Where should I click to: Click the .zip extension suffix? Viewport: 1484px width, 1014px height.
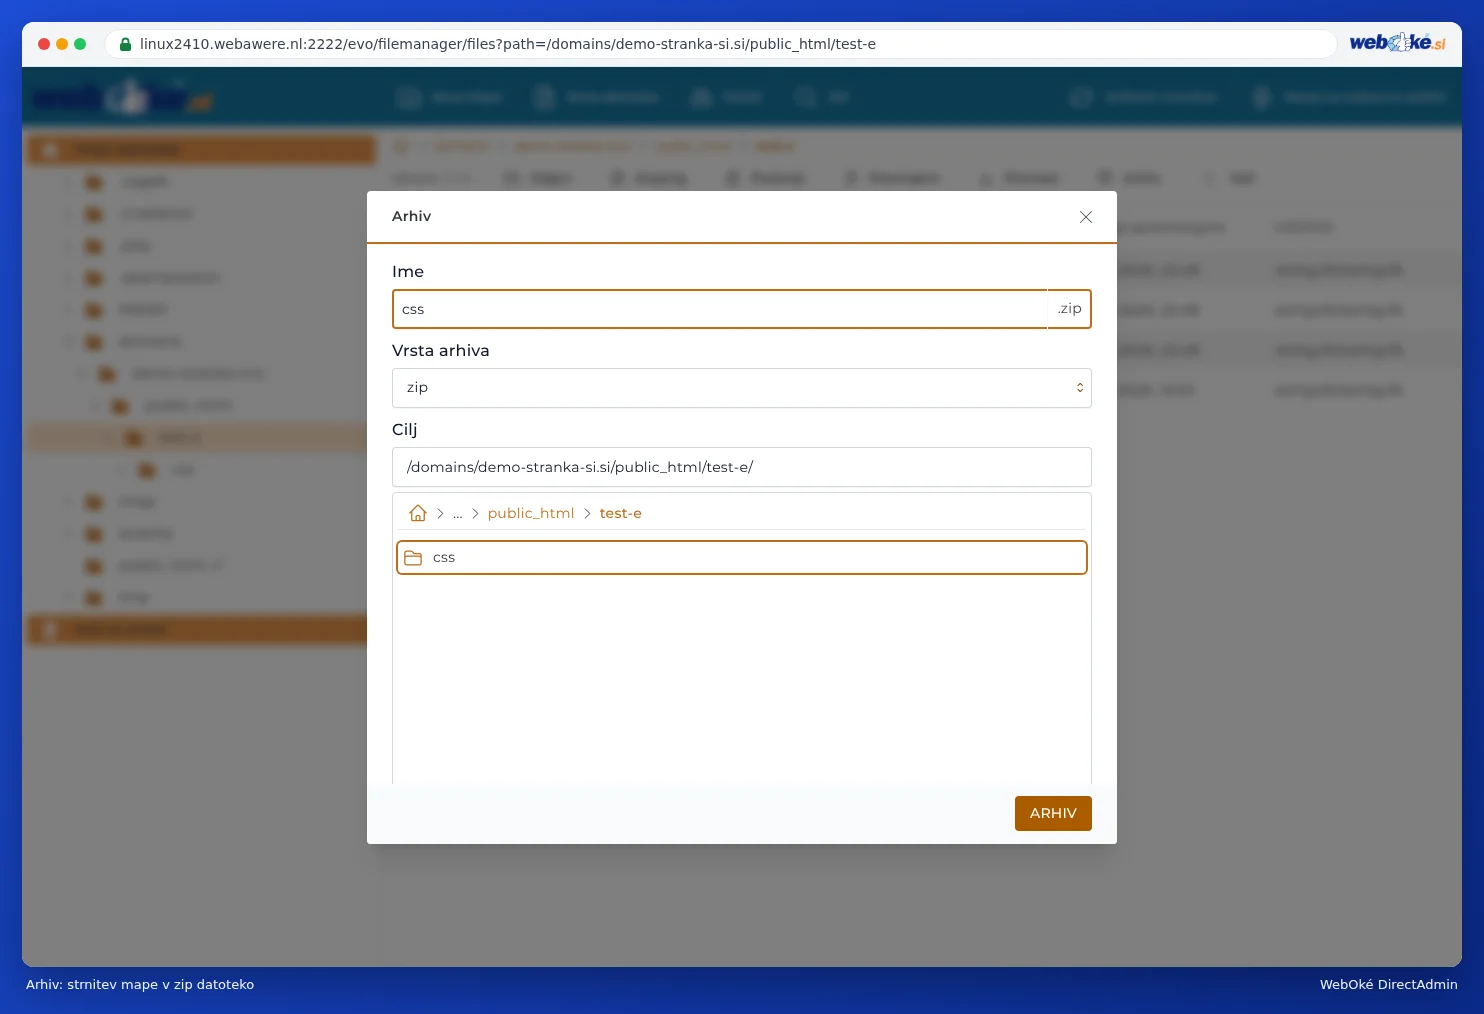[1069, 309]
